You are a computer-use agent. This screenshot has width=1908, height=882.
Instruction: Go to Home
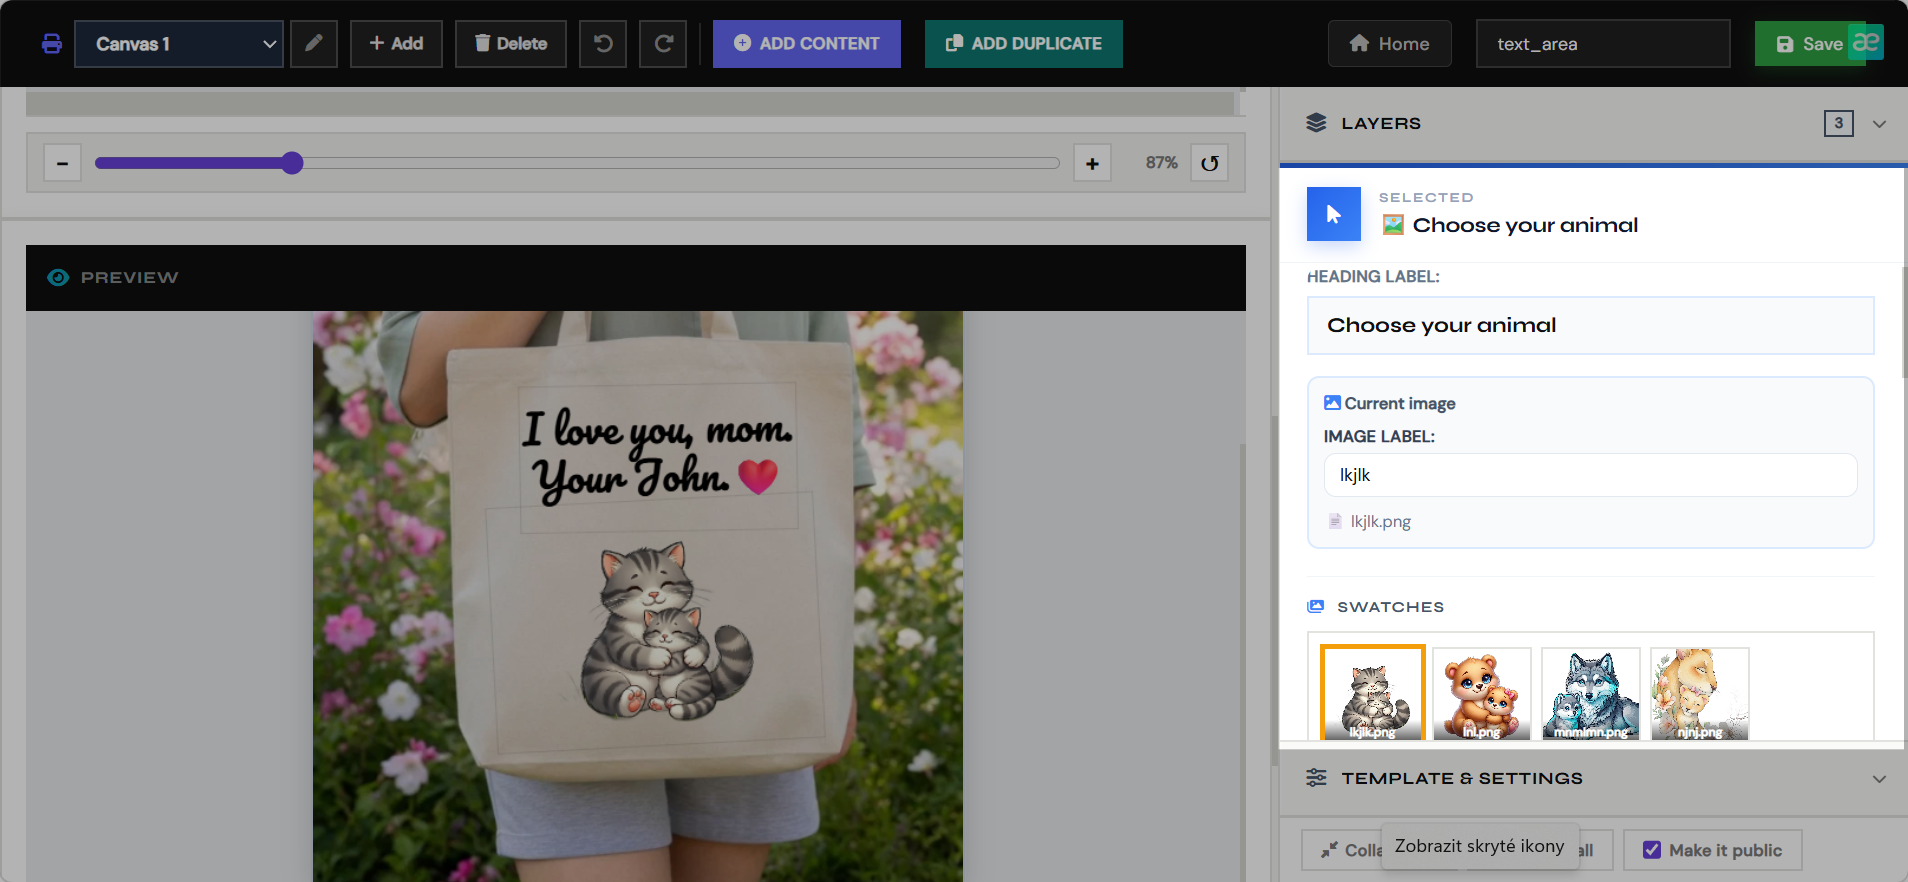pyautogui.click(x=1390, y=44)
